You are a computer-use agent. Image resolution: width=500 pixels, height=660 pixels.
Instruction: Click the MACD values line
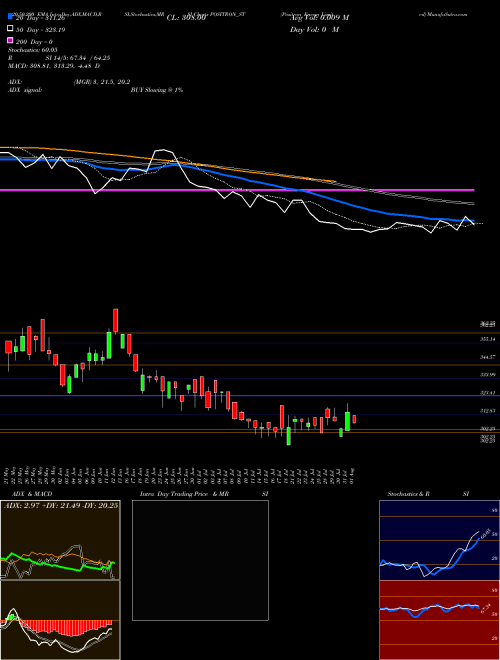point(54,66)
